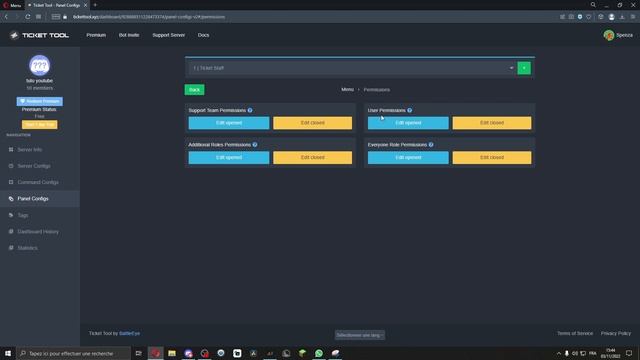This screenshot has height=360, width=640.
Task: Click the Menu breadcrumb link
Action: (x=347, y=89)
